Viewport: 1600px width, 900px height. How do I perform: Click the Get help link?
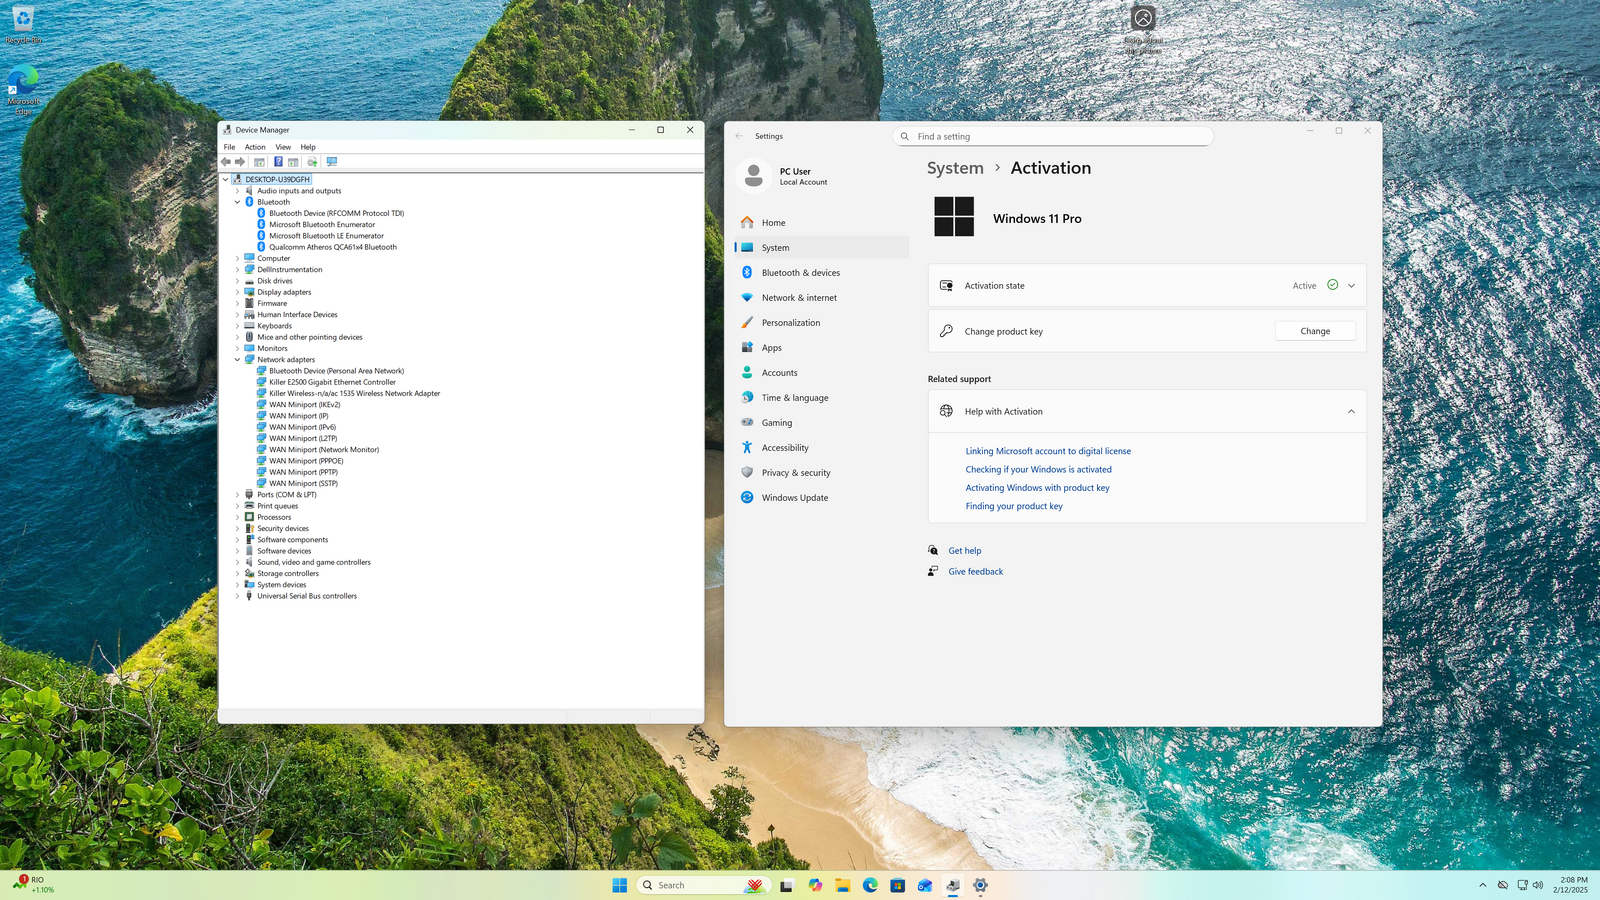(x=965, y=551)
